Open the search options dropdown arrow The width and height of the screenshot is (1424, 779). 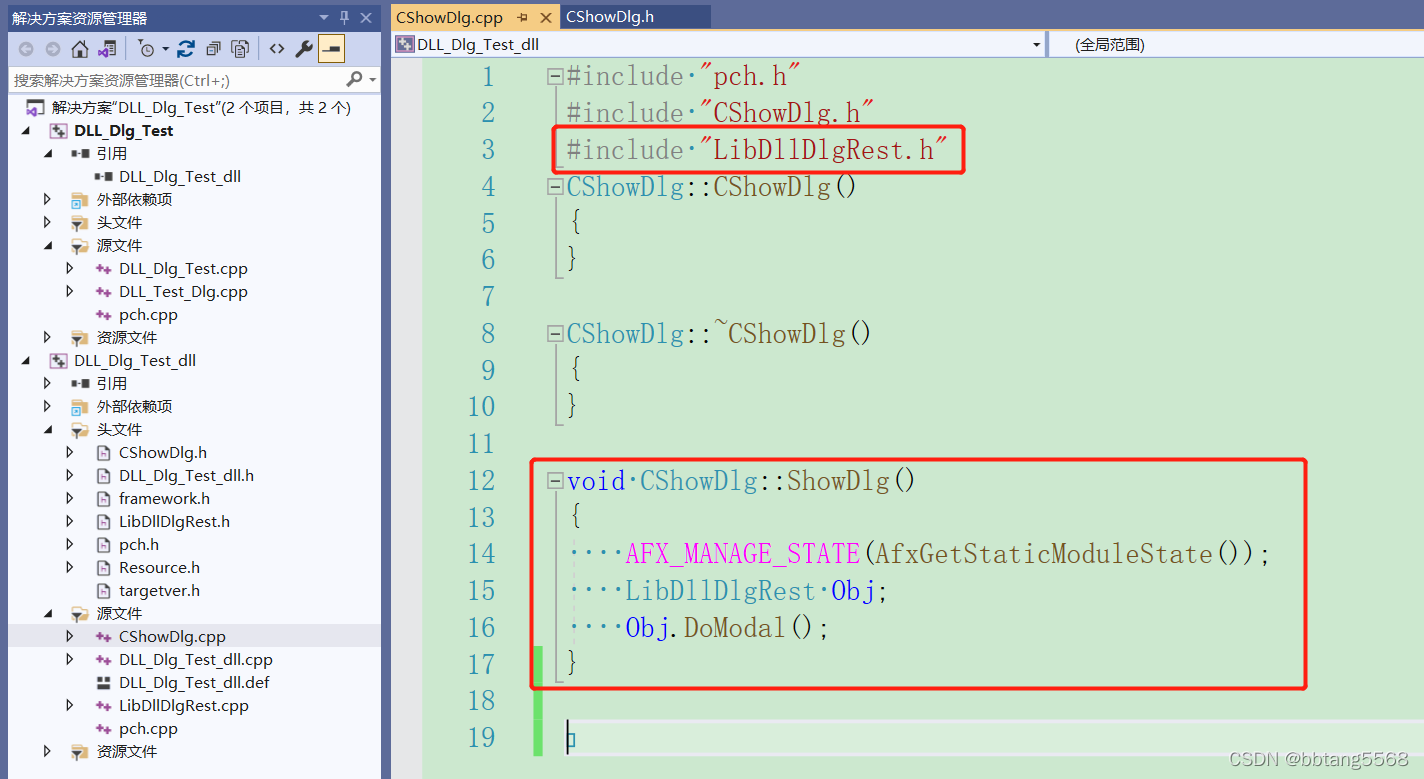[x=373, y=80]
